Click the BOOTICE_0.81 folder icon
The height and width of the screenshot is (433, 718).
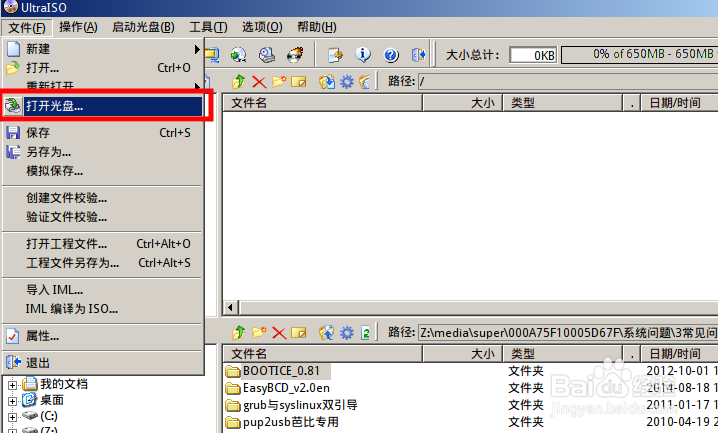(x=233, y=371)
